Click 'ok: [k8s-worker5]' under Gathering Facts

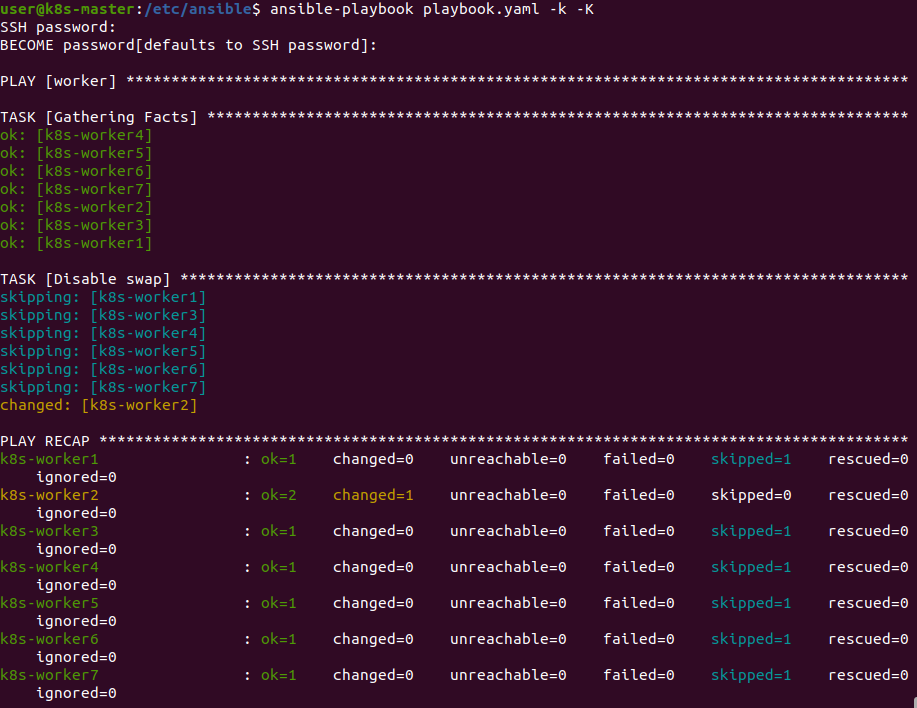76,153
